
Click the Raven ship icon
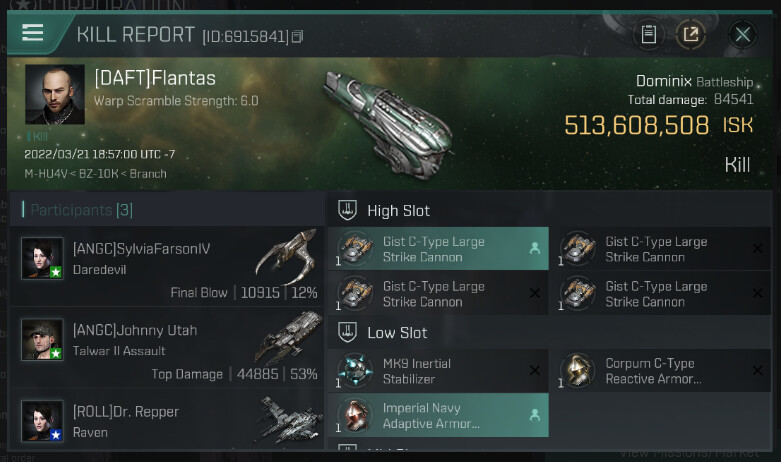click(x=285, y=417)
